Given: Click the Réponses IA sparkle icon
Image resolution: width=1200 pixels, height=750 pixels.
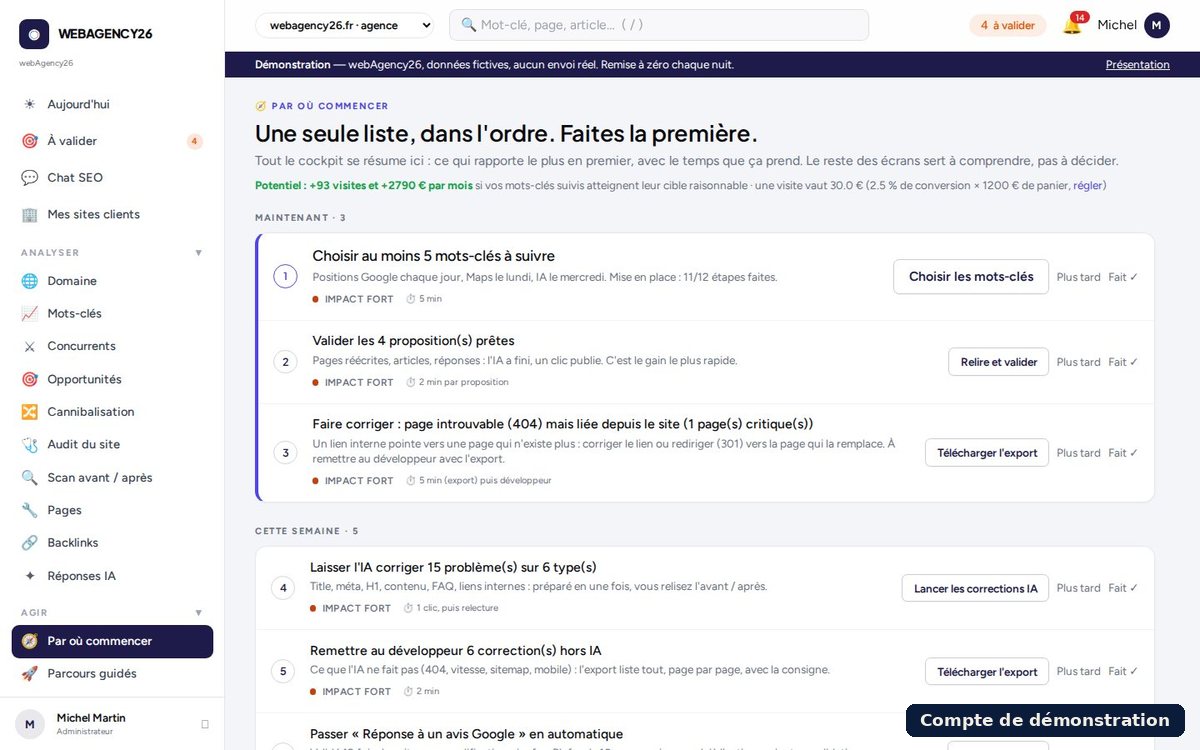Looking at the screenshot, I should [x=29, y=576].
